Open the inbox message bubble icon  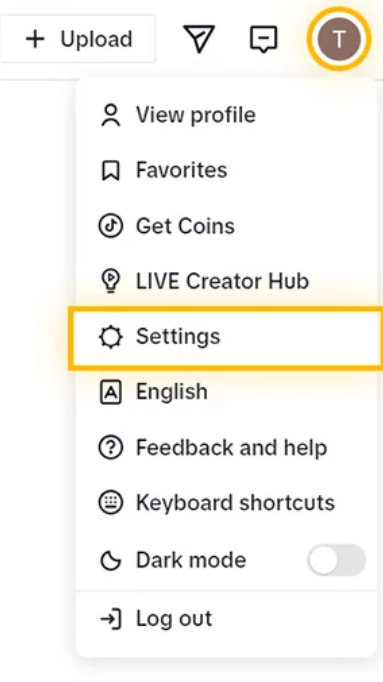[263, 39]
